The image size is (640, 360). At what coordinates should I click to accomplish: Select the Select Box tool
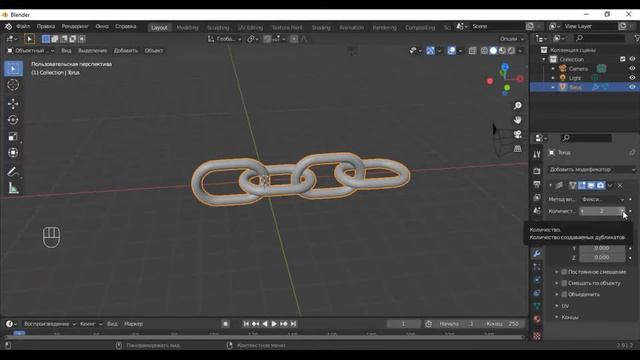[x=13, y=68]
